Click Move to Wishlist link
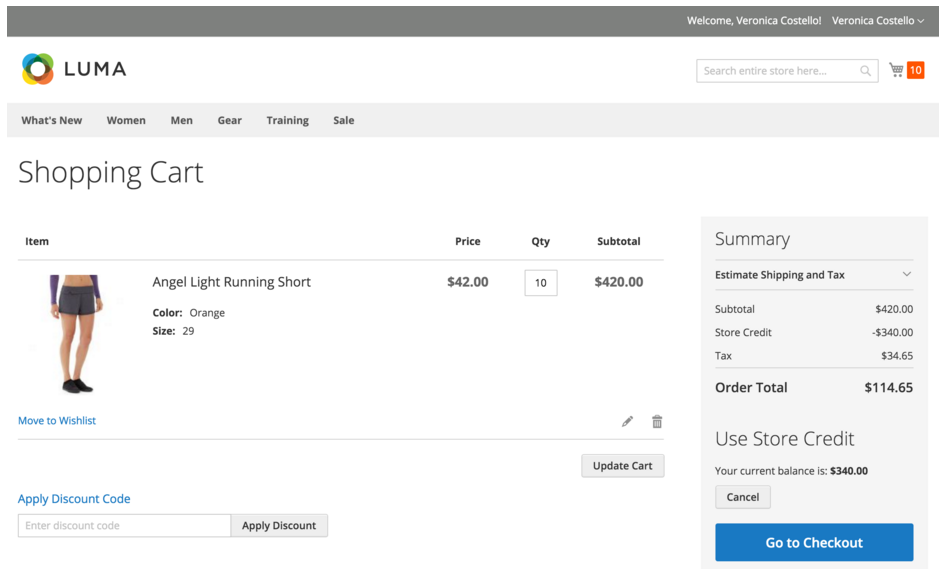 point(57,420)
